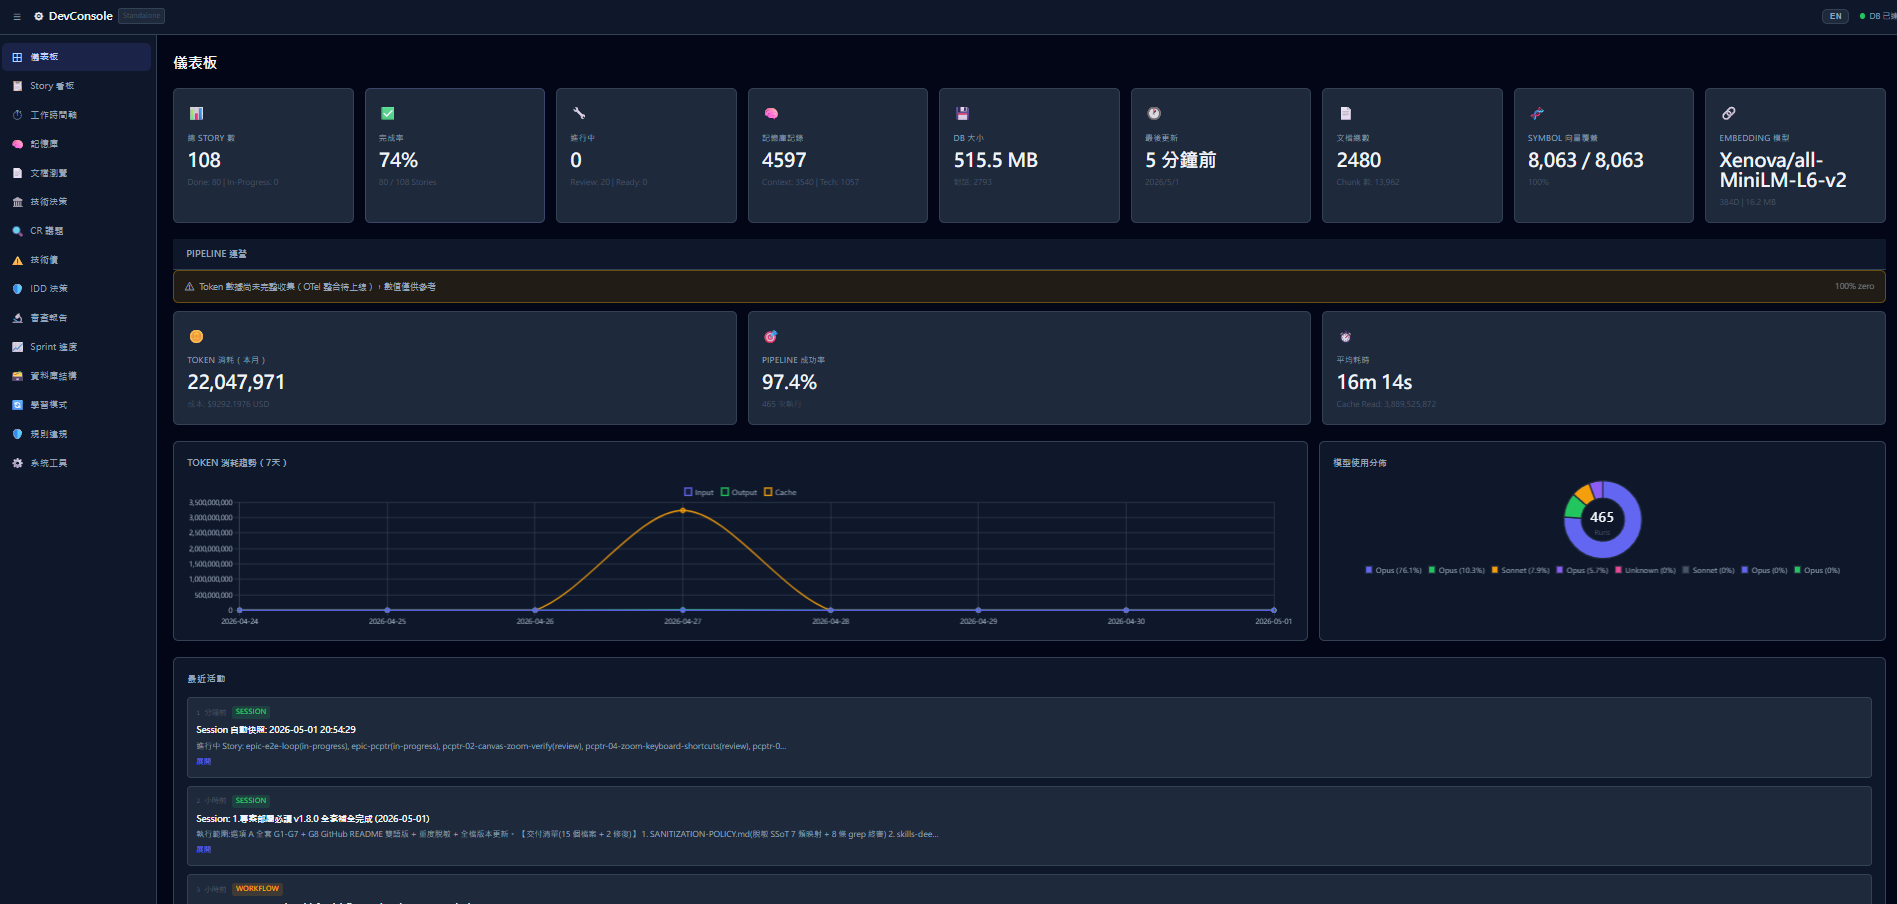
Task: Expand the Session v1.8.0 全套補全完成 entry
Action: coord(203,849)
